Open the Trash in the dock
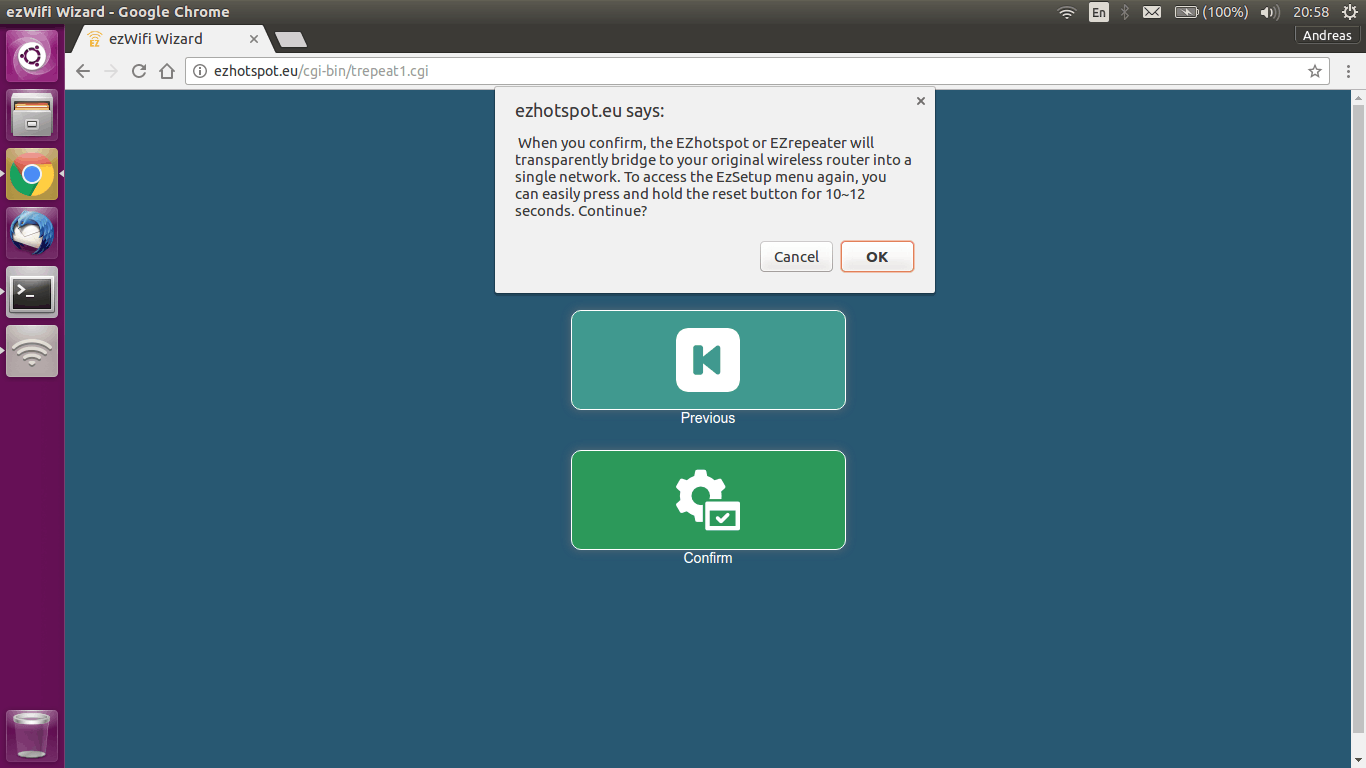 (32, 736)
